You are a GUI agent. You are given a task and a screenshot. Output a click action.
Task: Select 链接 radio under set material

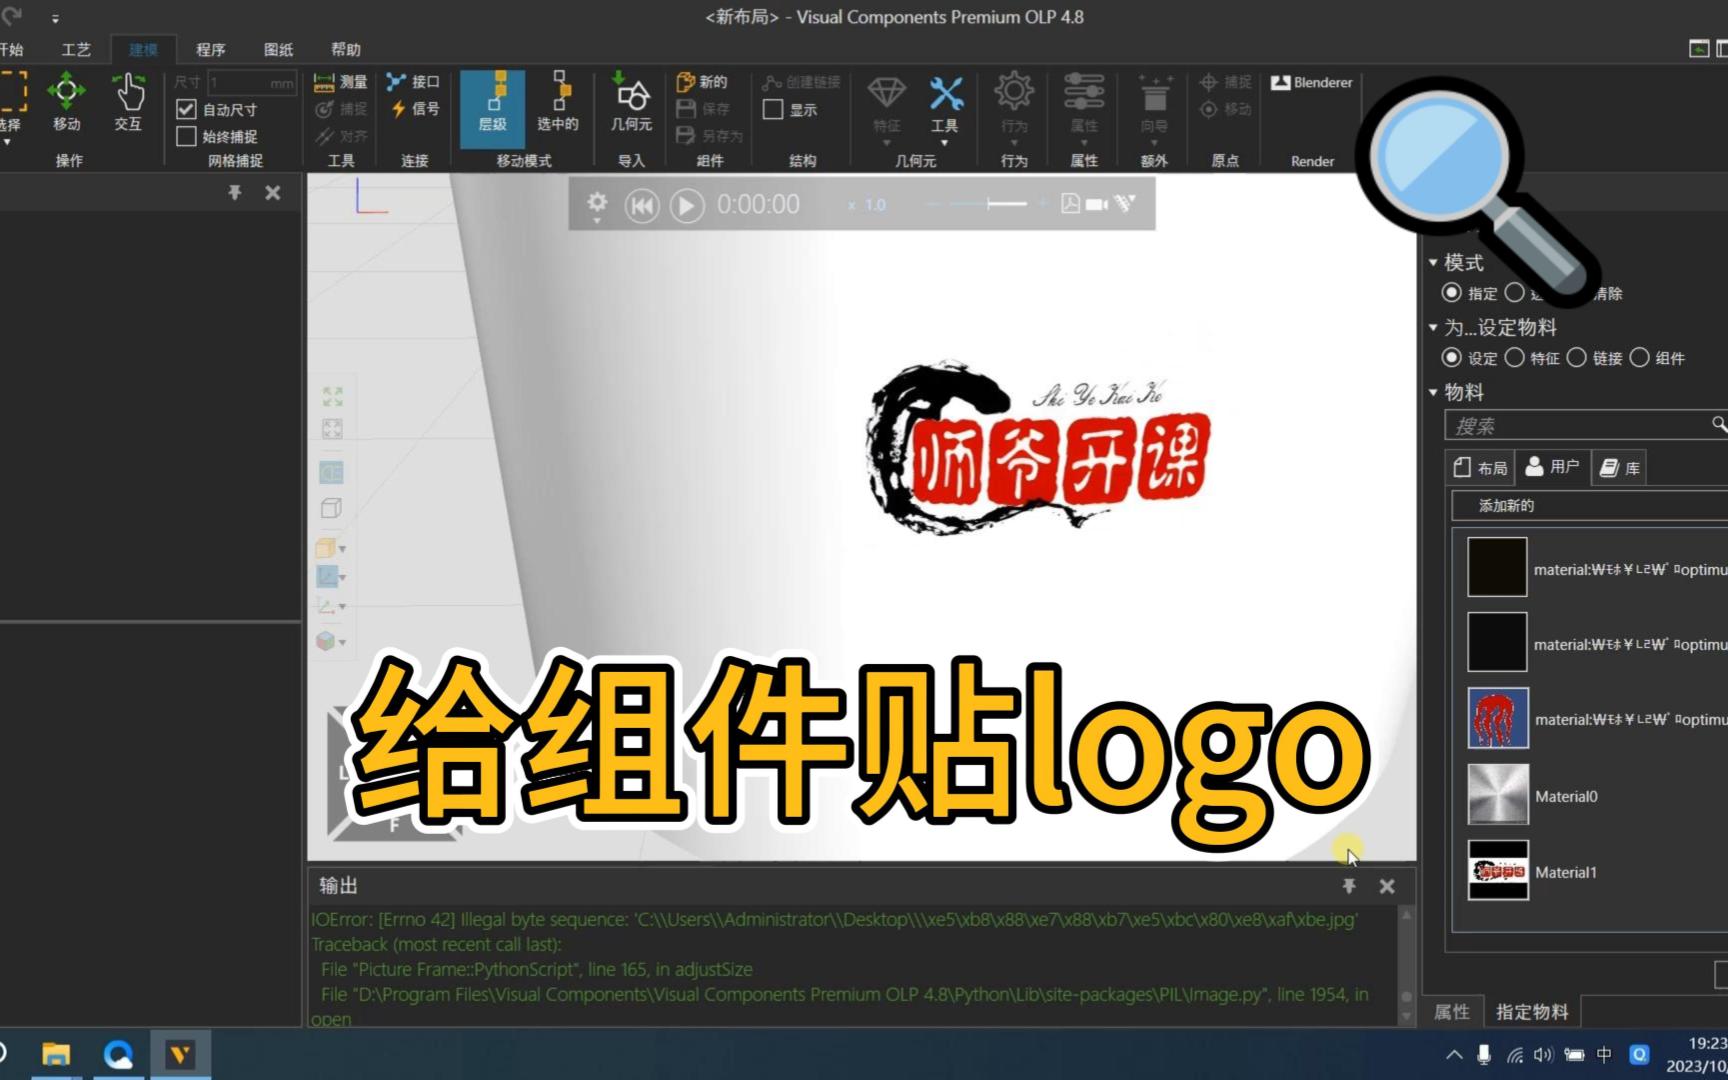tap(1577, 358)
